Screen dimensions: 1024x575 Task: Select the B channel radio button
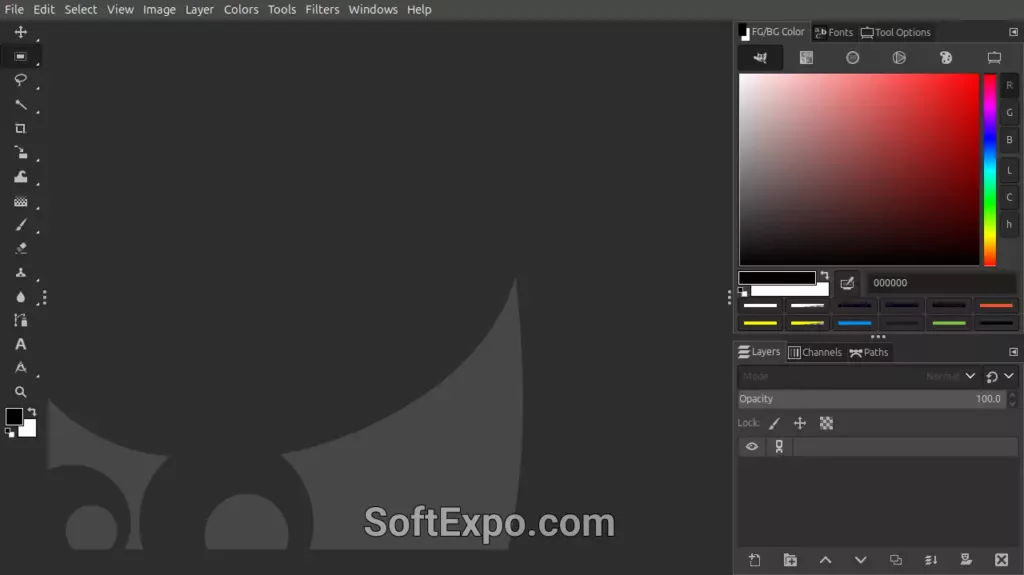point(1009,140)
